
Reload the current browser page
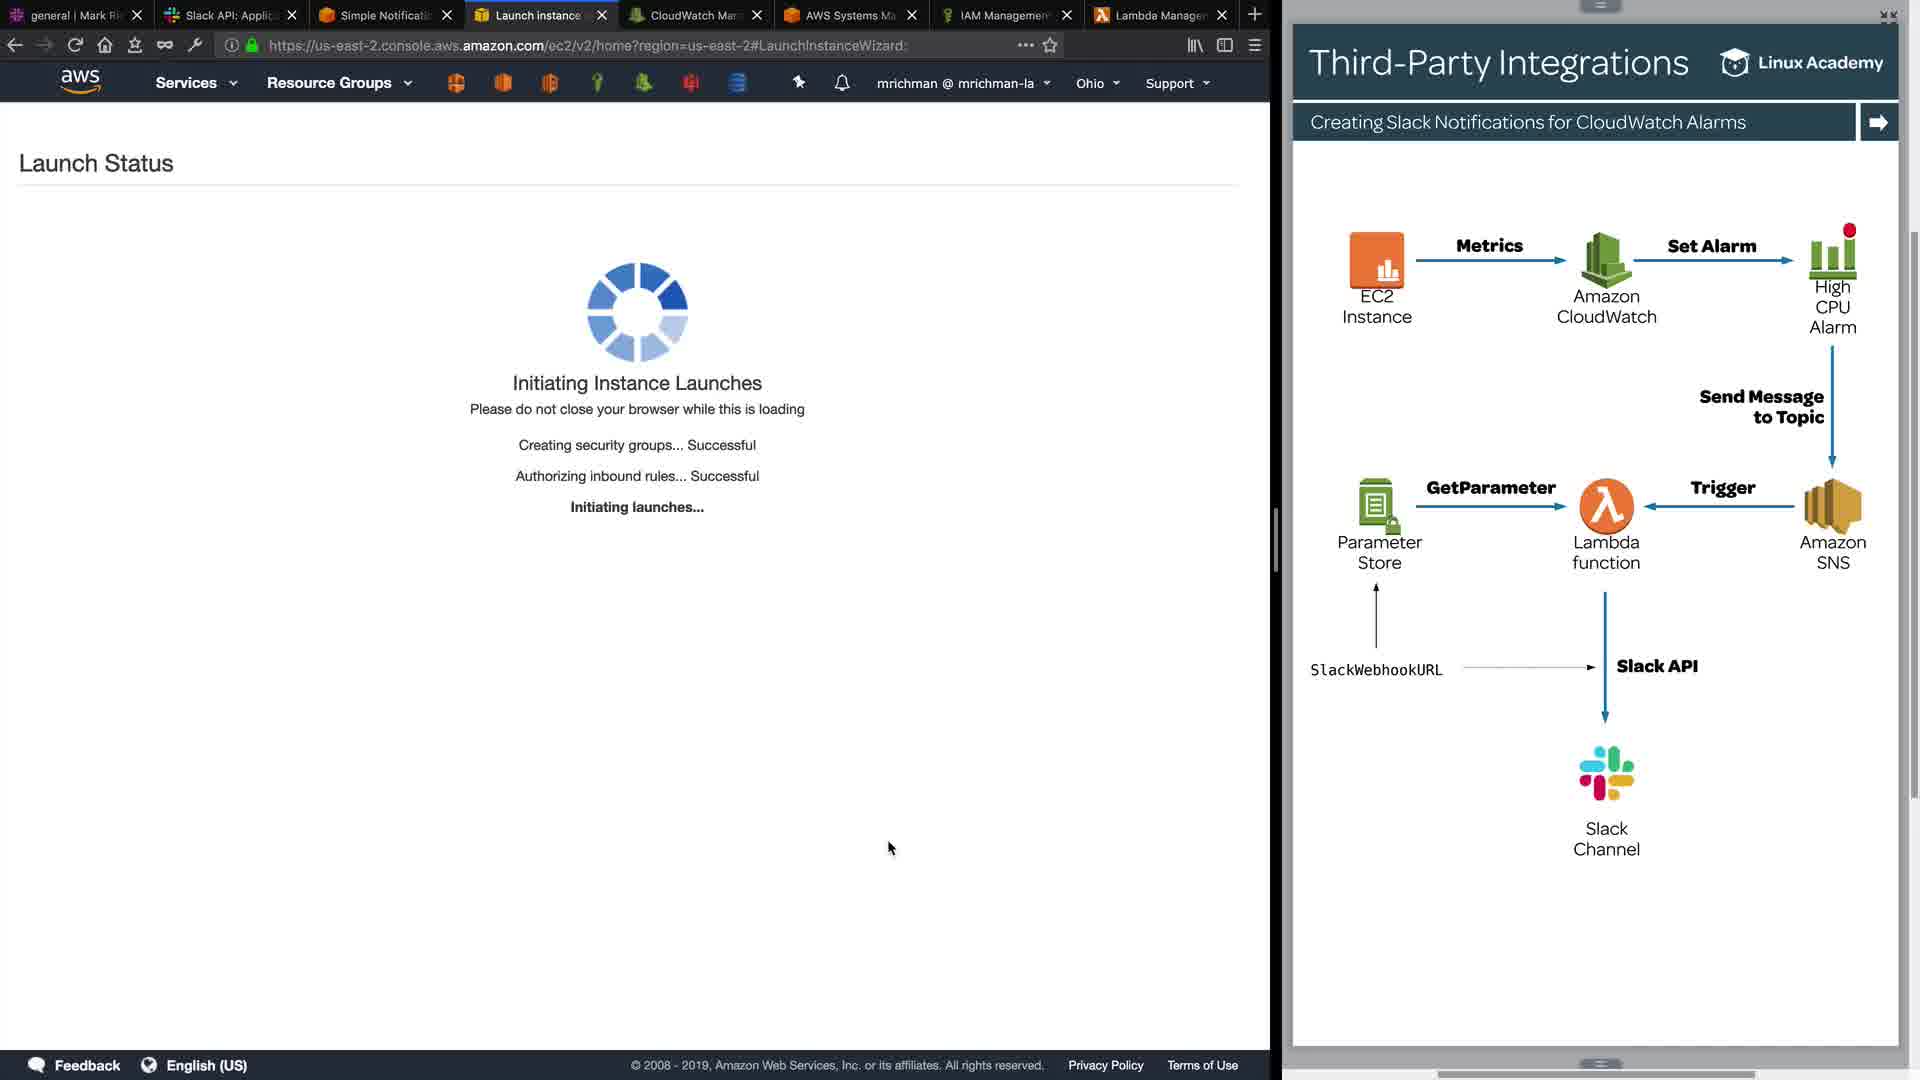(75, 45)
